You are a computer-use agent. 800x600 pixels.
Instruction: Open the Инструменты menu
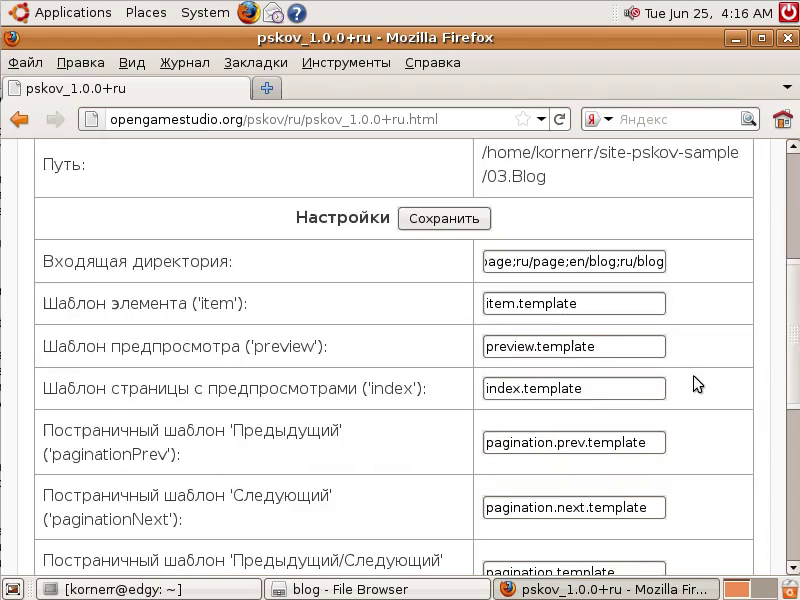(346, 62)
